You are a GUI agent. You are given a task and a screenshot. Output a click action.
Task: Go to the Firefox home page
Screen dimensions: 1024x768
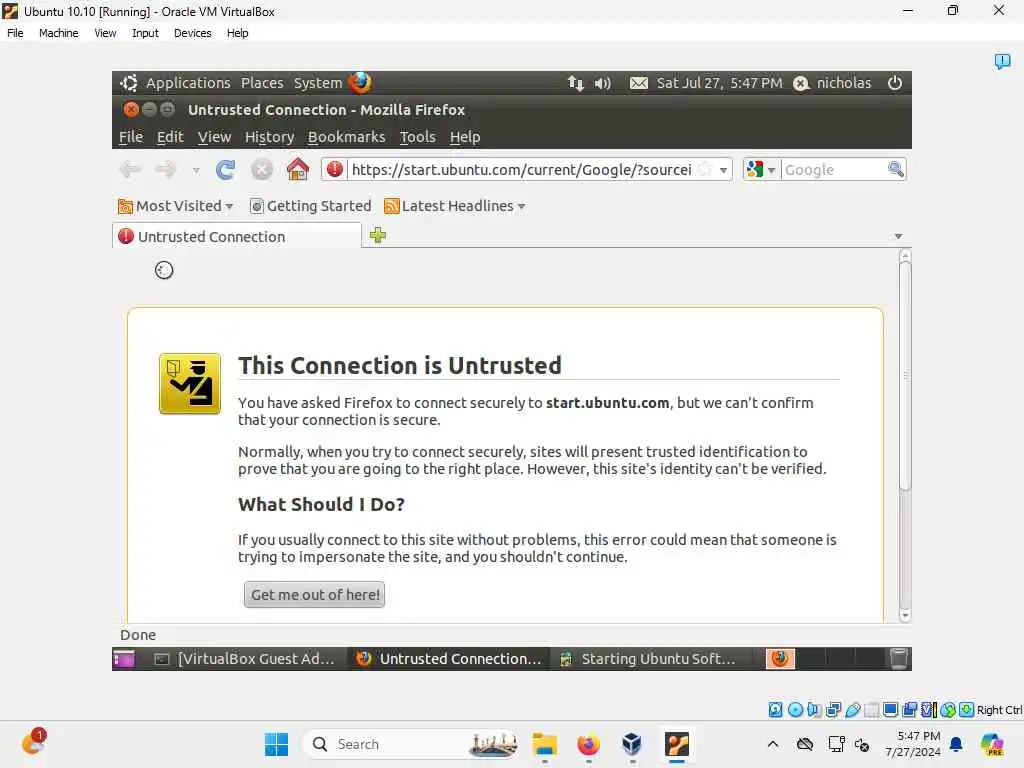(x=298, y=169)
